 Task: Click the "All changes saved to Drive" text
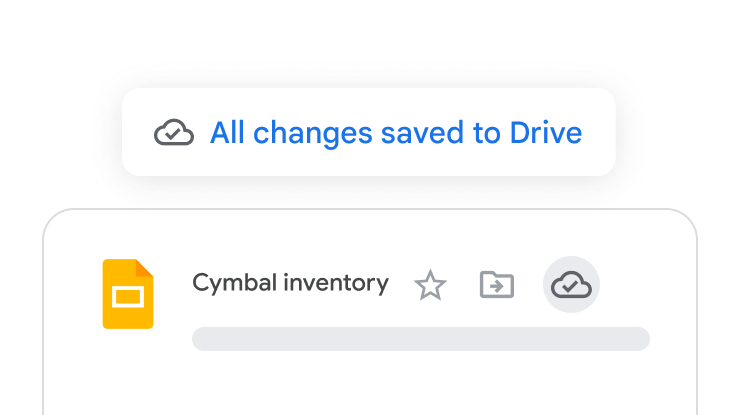tap(396, 133)
